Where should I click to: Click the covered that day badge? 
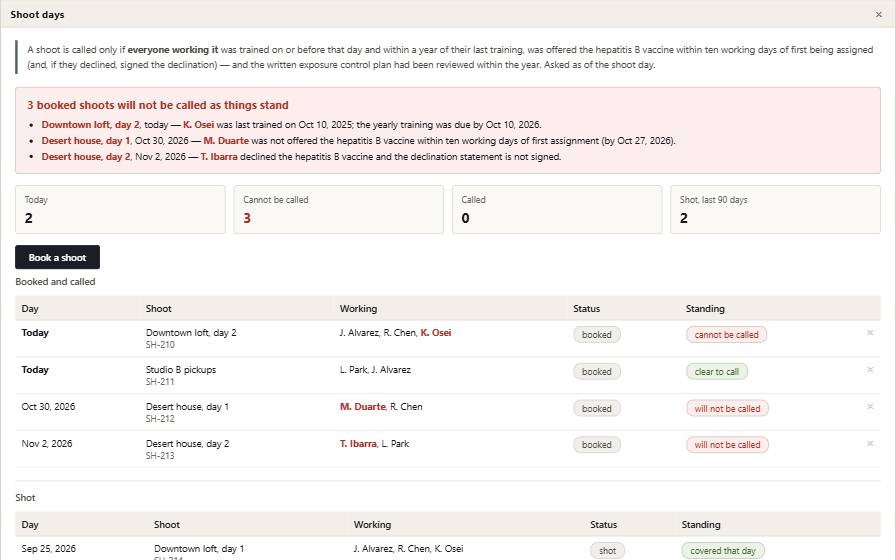pyautogui.click(x=723, y=551)
